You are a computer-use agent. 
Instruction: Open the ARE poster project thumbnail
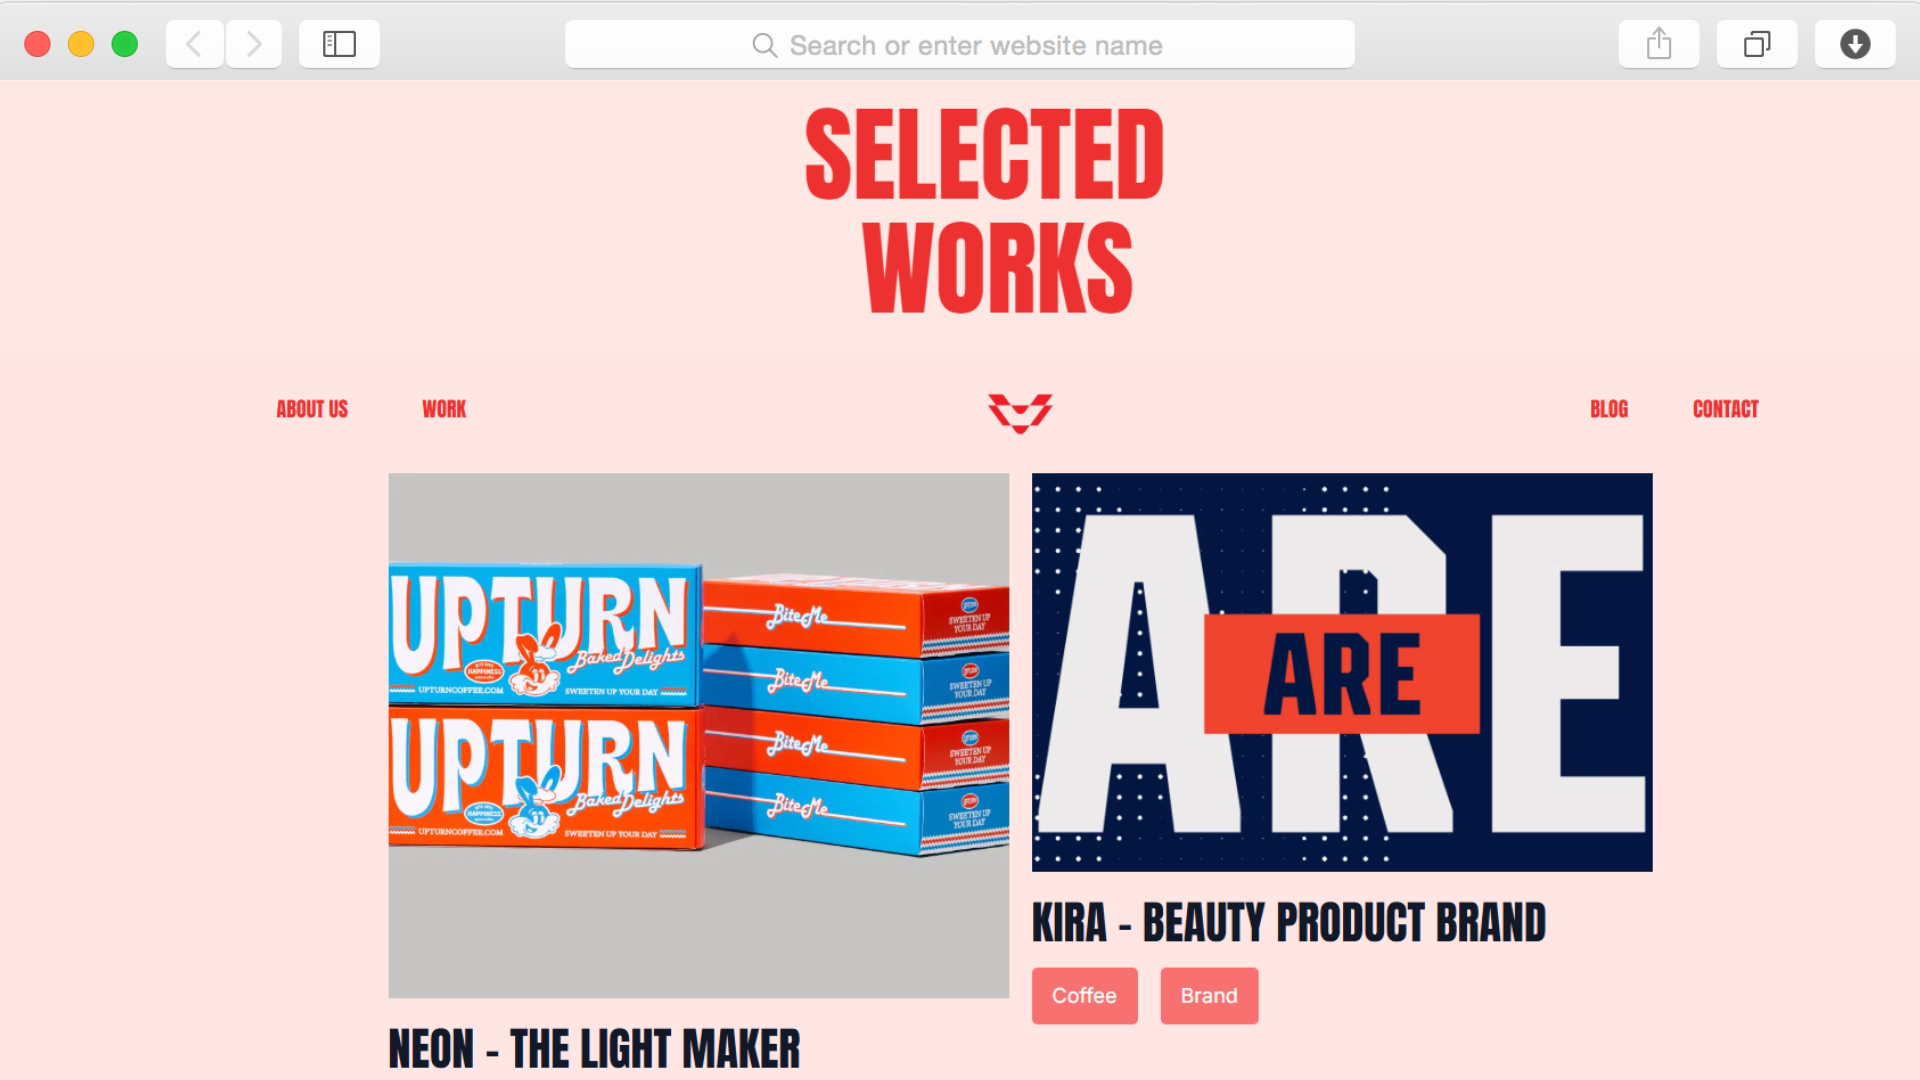pos(1342,672)
